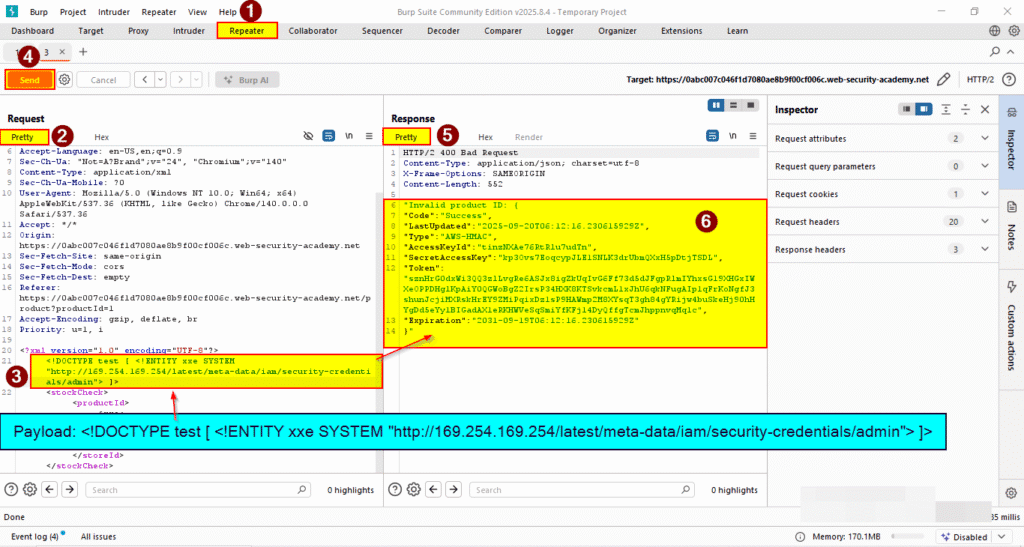The image size is (1024, 547).
Task: Toggle hide non-printable characters in Request
Action: (x=308, y=136)
